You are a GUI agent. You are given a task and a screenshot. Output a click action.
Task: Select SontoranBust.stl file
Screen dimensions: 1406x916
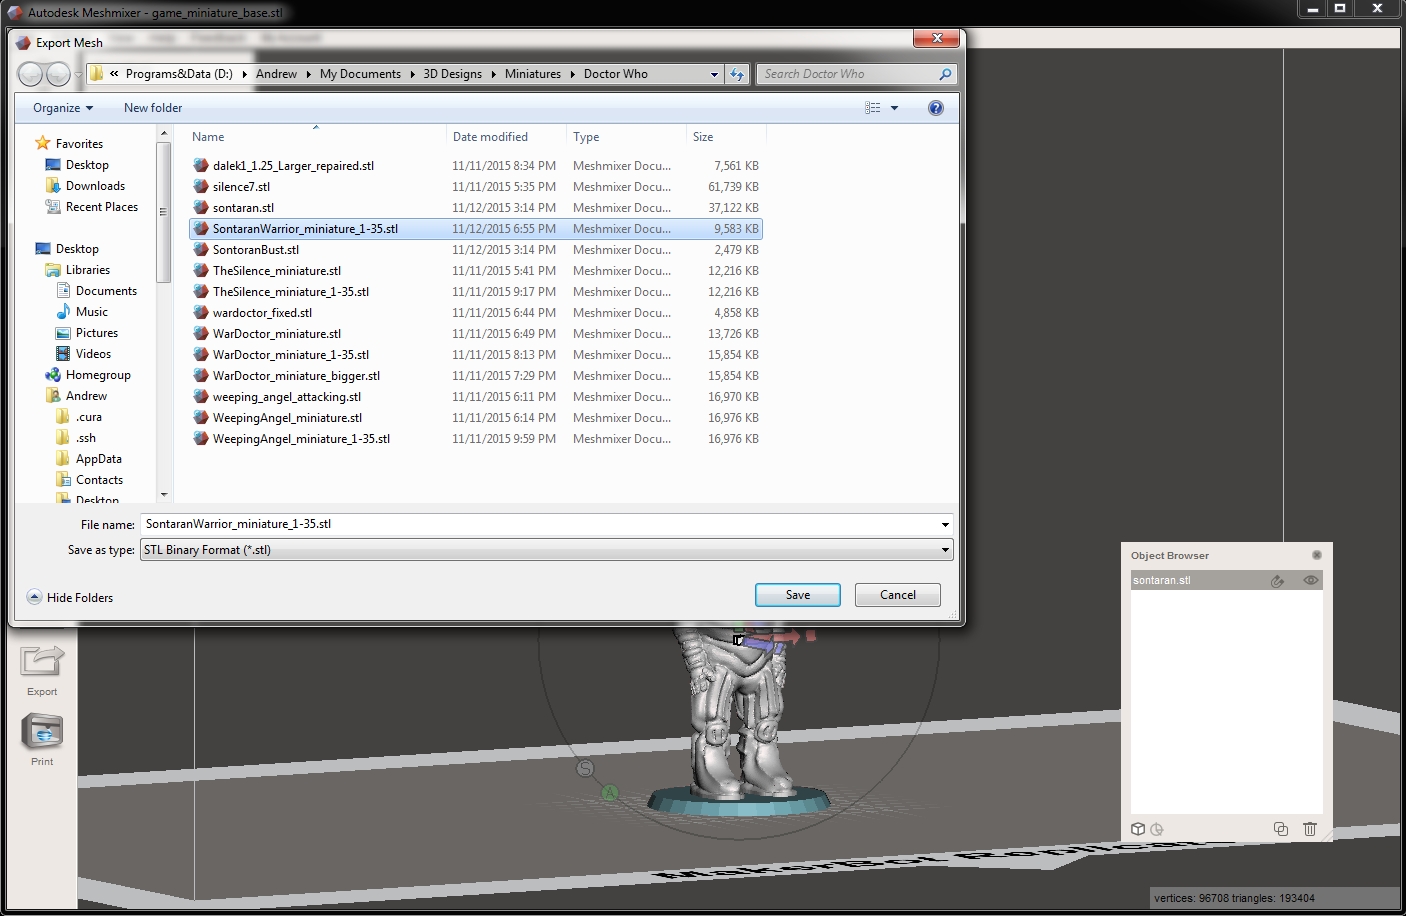[x=255, y=250]
